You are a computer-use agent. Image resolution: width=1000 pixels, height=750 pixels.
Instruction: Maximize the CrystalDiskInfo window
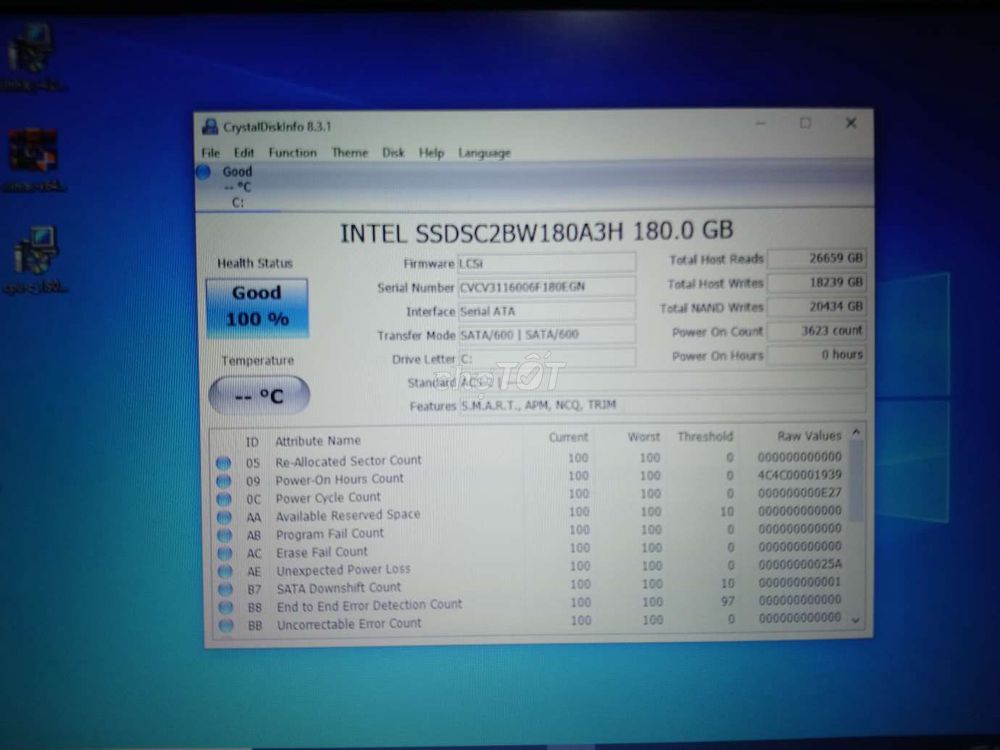click(805, 123)
